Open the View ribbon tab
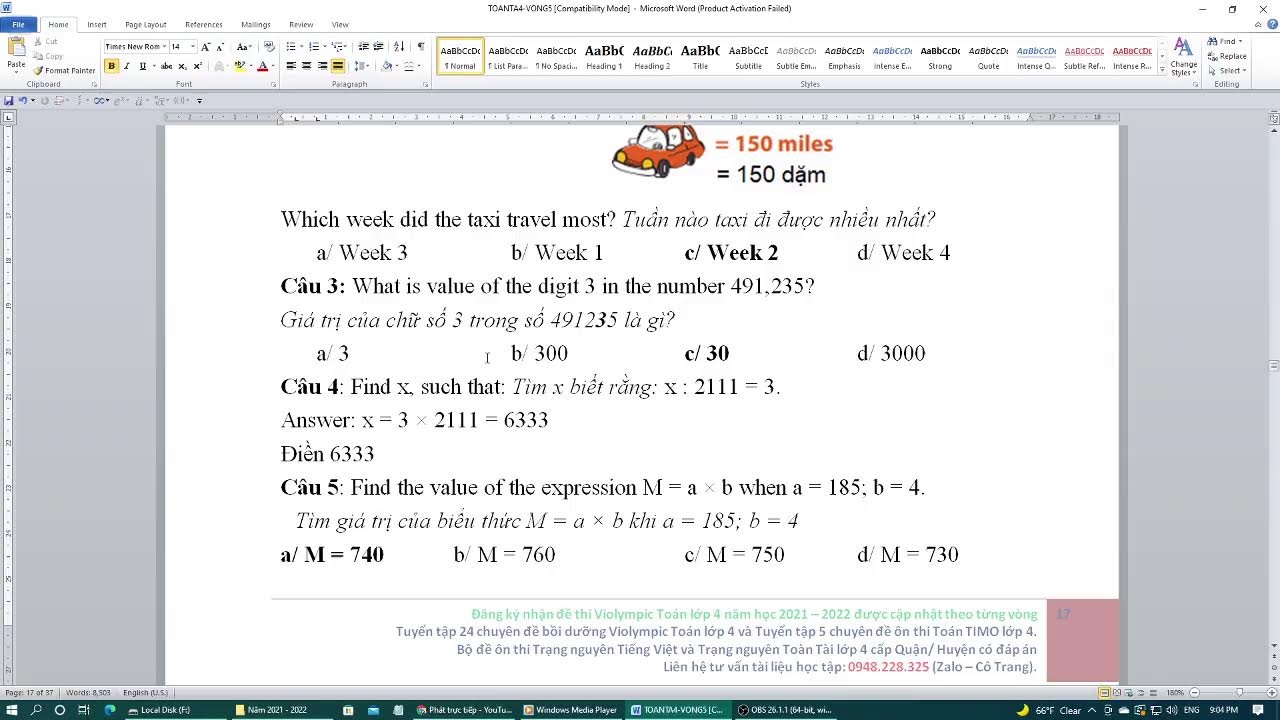This screenshot has width=1280, height=720. (x=340, y=24)
